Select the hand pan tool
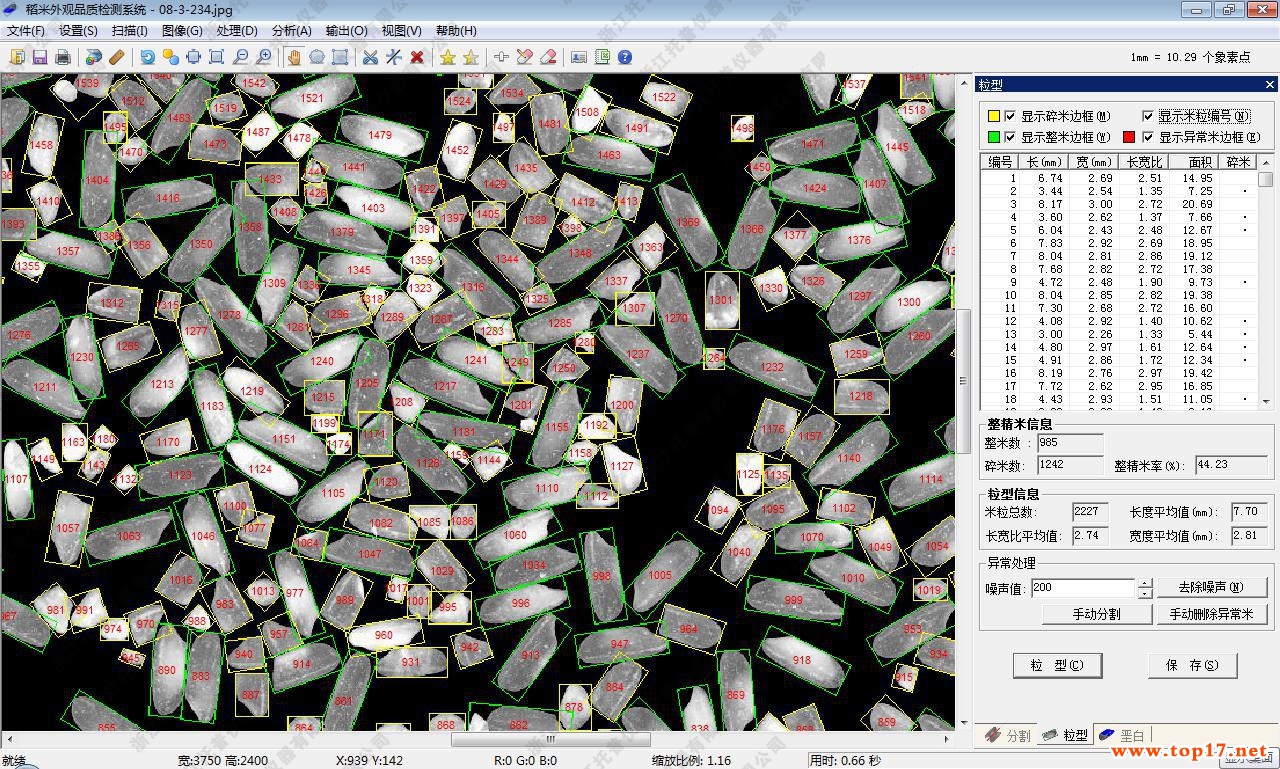This screenshot has width=1280, height=769. 294,57
